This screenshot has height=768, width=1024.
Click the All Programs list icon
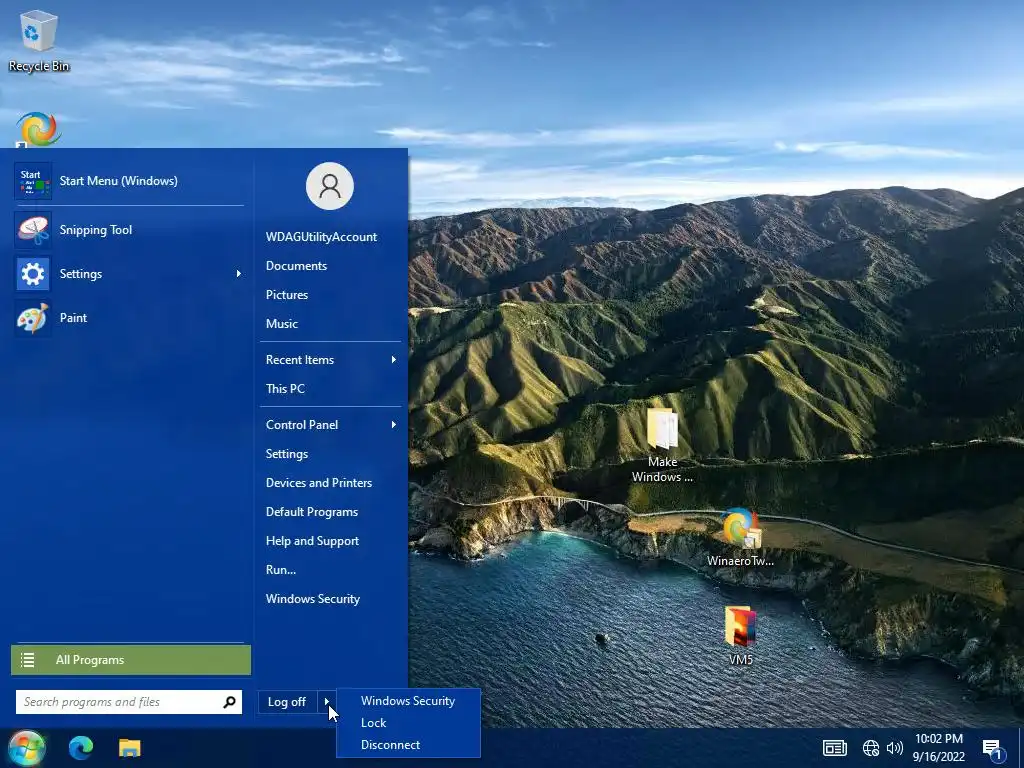[27, 660]
